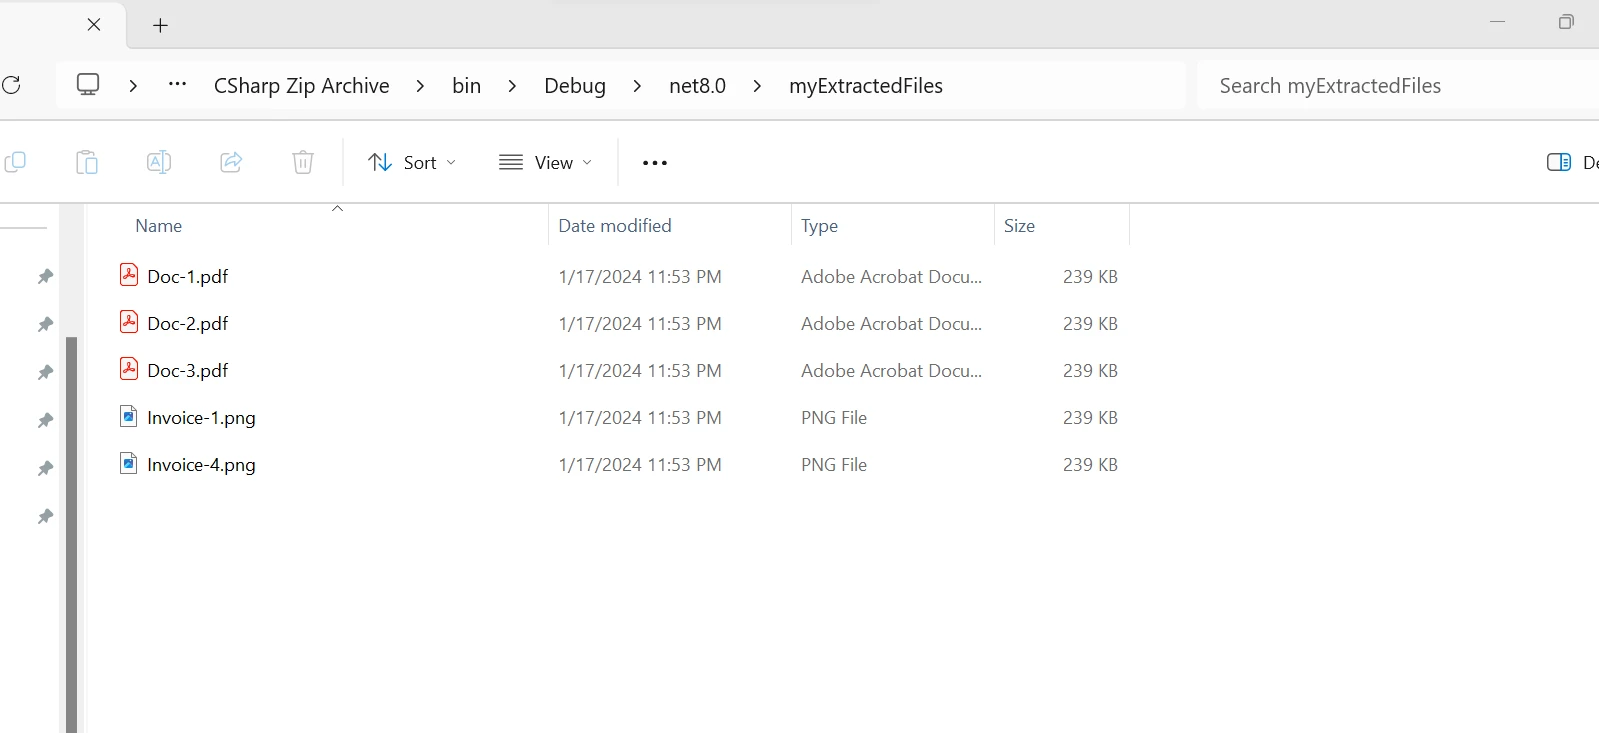The image size is (1599, 733).
Task: Click the Share icon in toolbar
Action: (x=231, y=162)
